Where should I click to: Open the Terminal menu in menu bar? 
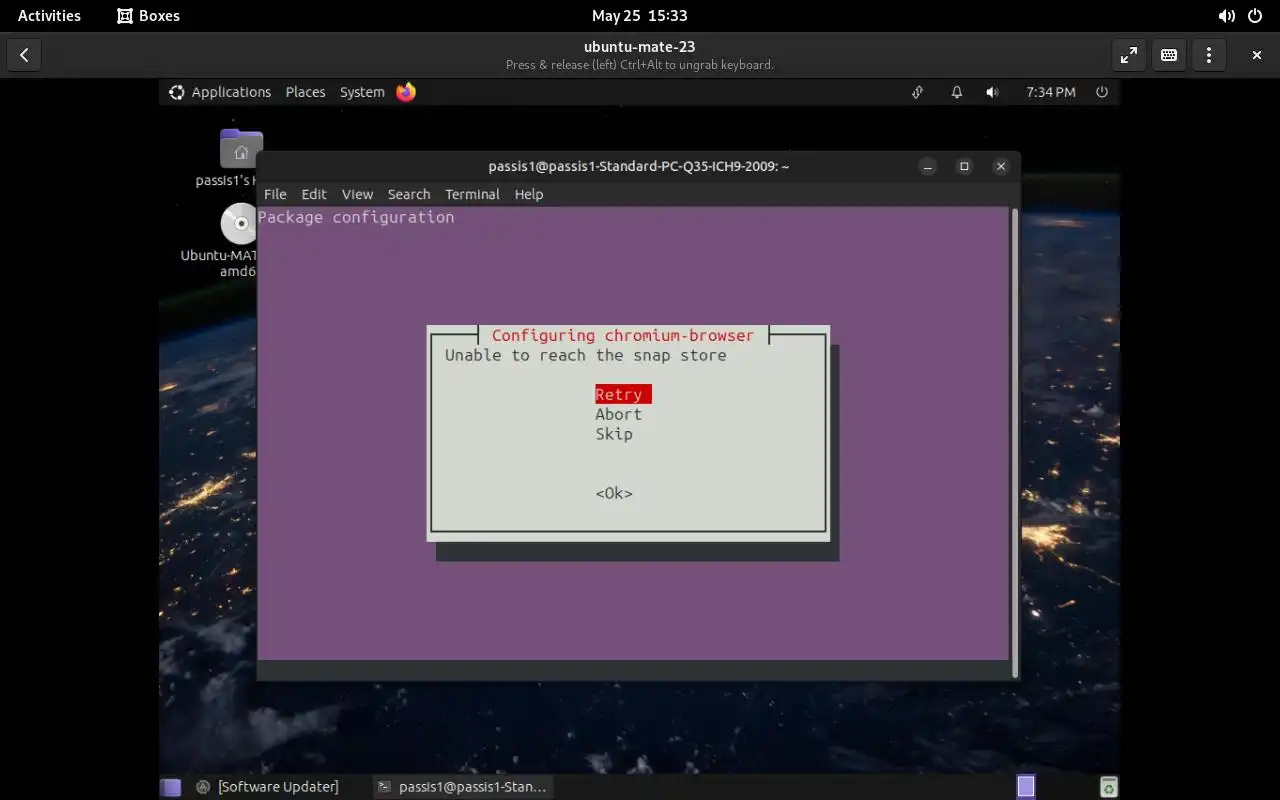(x=472, y=194)
